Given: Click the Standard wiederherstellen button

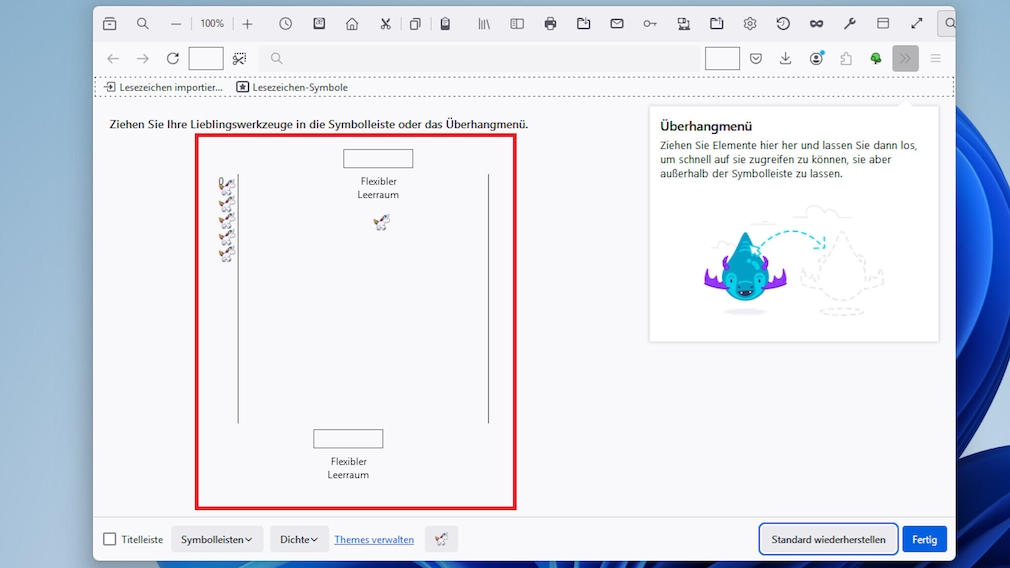Looking at the screenshot, I should 828,539.
